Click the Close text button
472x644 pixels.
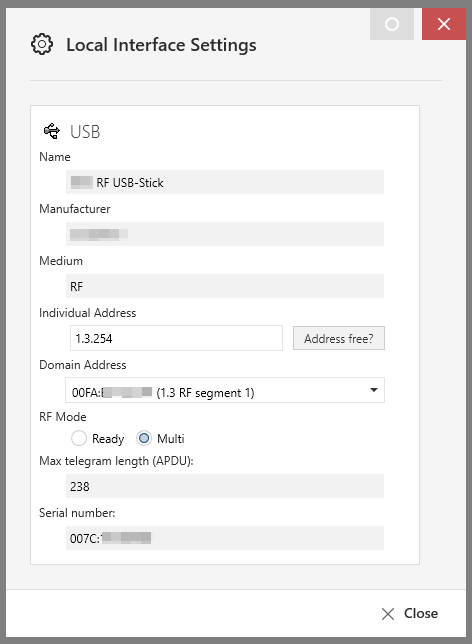click(421, 613)
